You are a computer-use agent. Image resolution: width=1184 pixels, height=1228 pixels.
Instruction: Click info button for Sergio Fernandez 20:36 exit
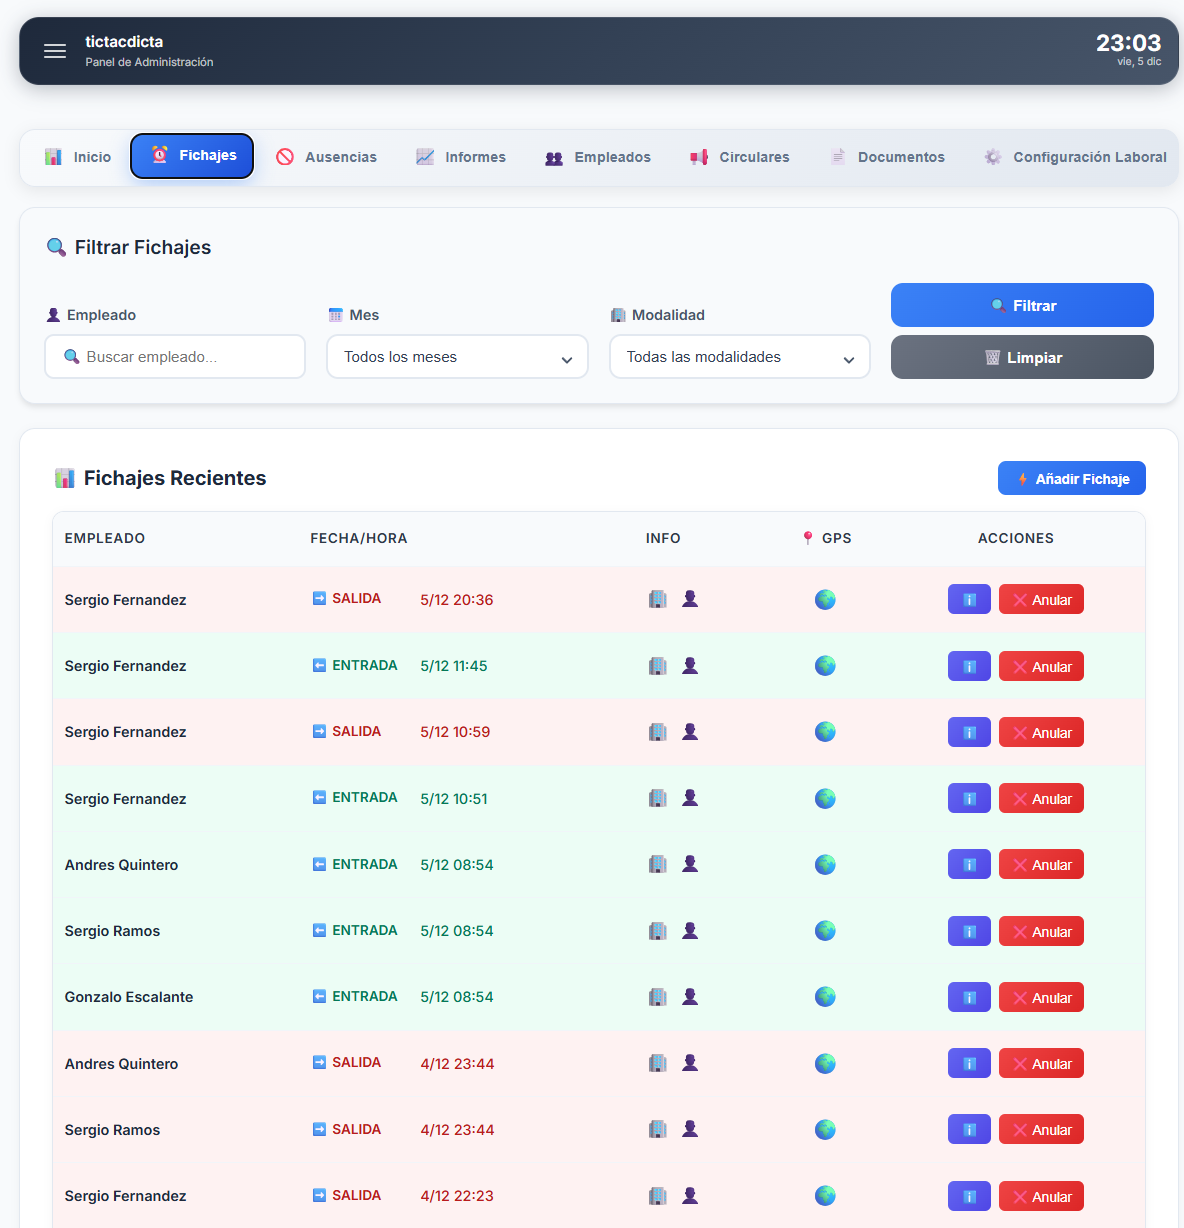pos(968,600)
